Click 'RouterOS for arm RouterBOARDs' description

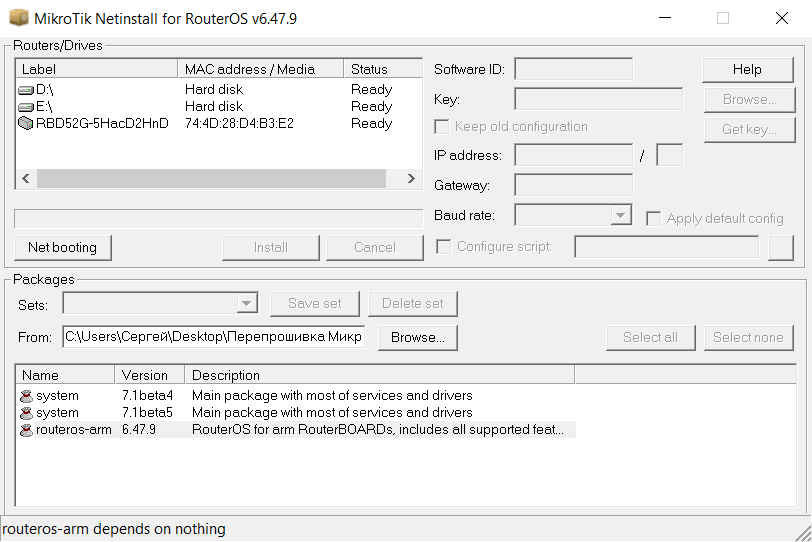[x=378, y=430]
